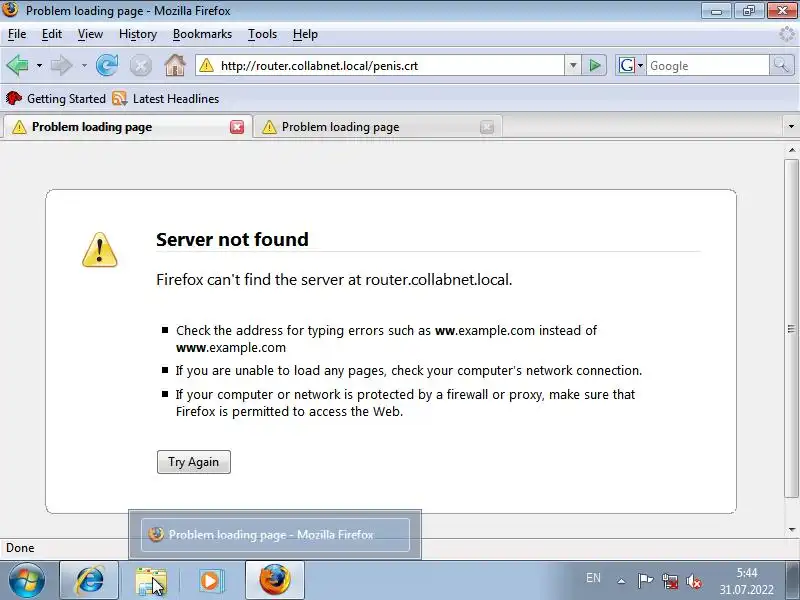This screenshot has height=600, width=800.
Task: Click the vertical scrollbar down arrow
Action: 791,530
